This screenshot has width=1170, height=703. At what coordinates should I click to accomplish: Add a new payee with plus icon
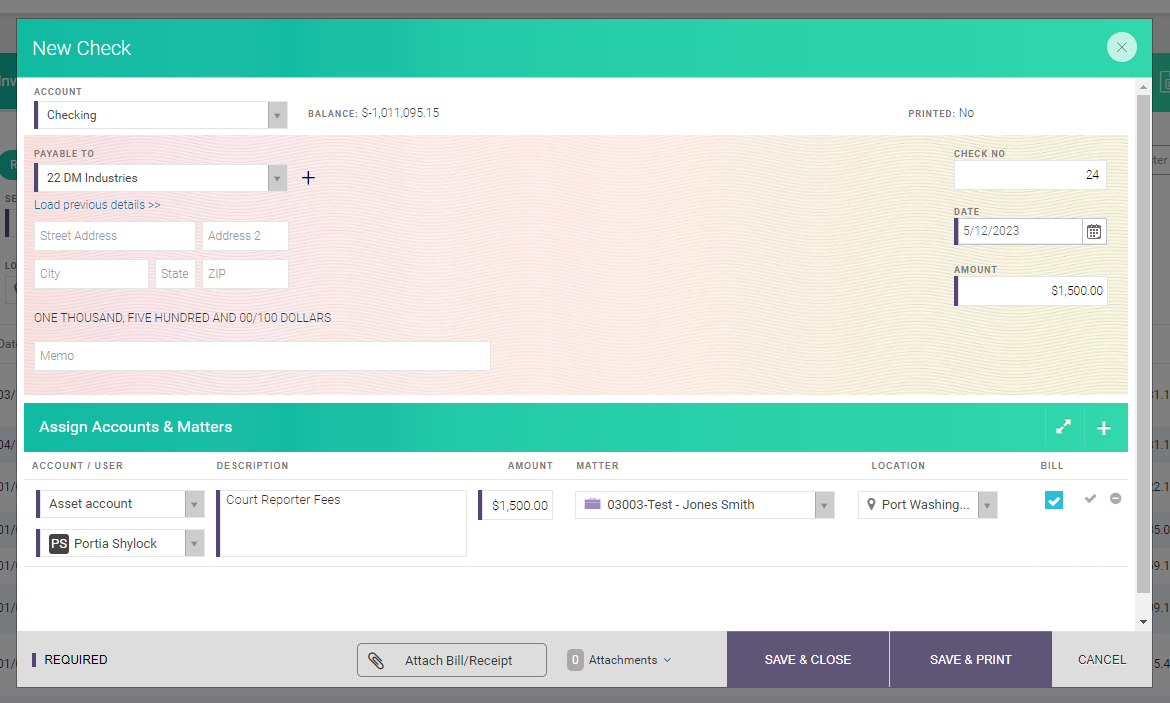308,178
